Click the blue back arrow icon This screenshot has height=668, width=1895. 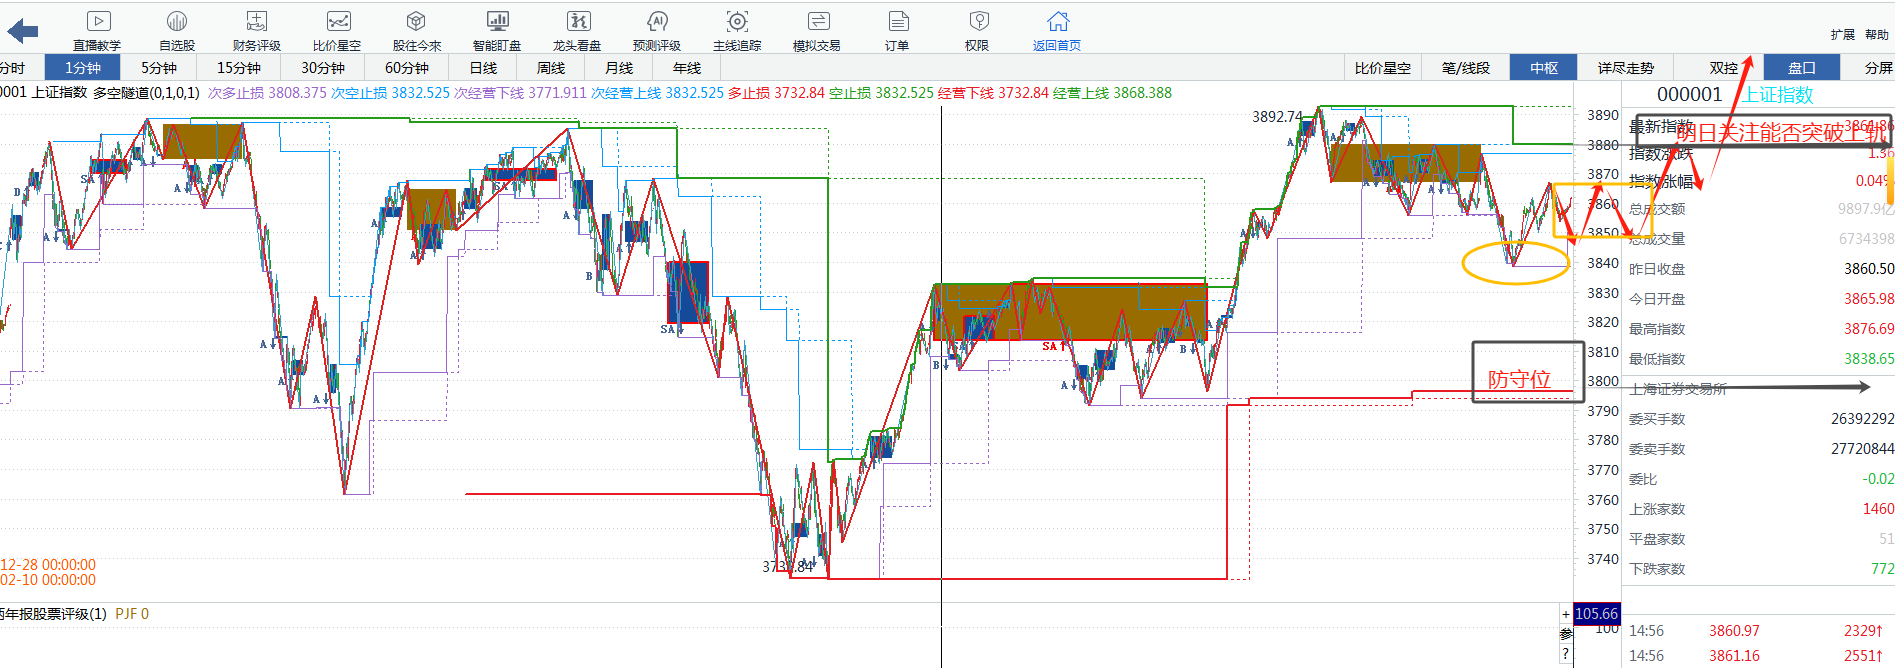[x=22, y=31]
